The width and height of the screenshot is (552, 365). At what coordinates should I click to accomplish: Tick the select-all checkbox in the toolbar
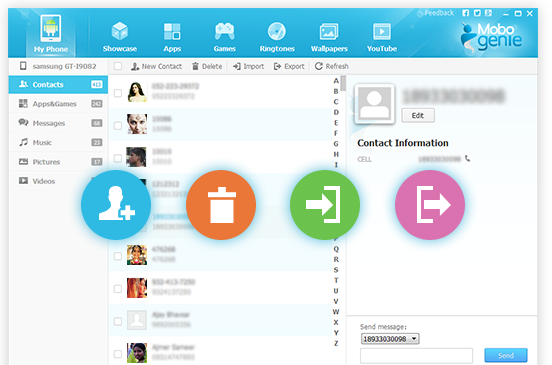click(x=118, y=66)
